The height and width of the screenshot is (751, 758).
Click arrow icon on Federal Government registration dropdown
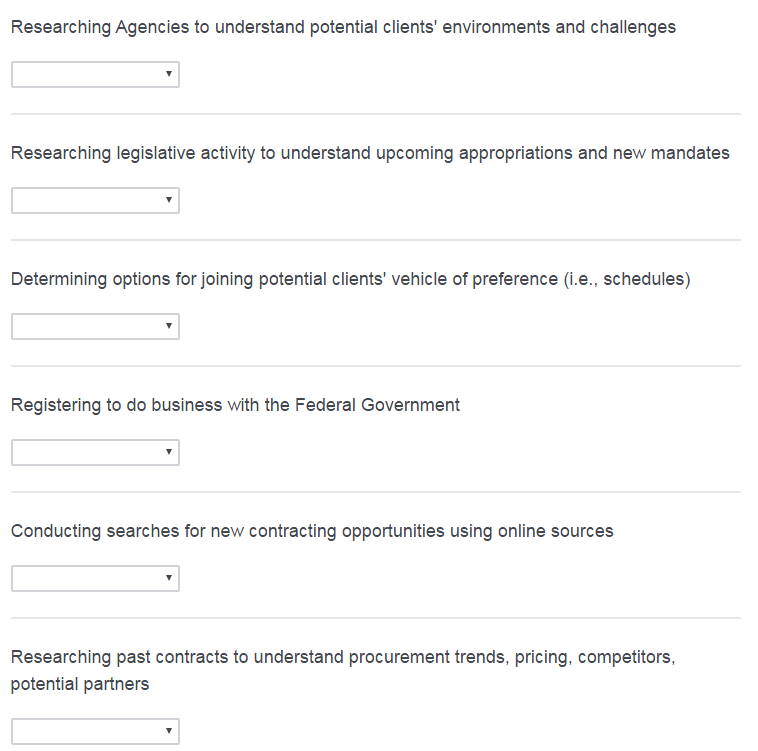169,453
